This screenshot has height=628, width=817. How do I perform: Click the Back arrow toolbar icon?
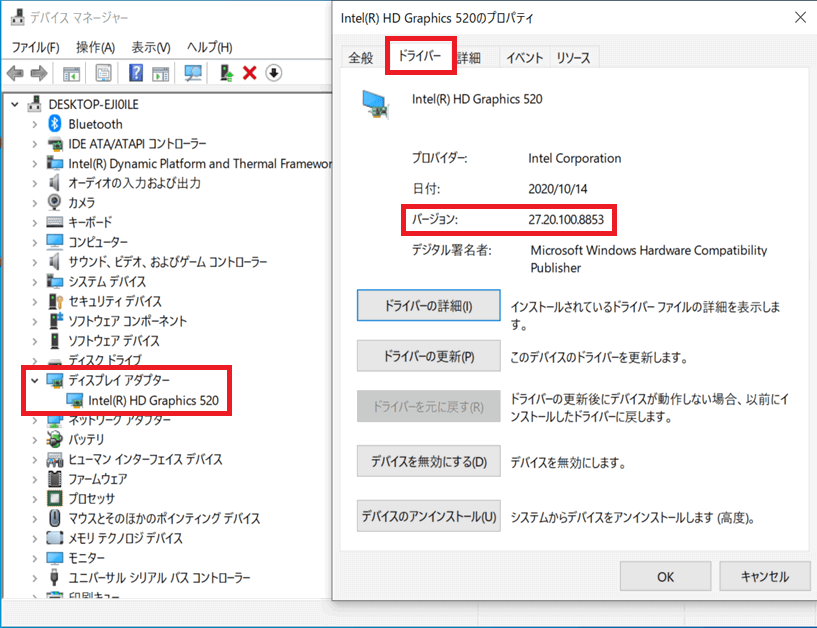(15, 73)
